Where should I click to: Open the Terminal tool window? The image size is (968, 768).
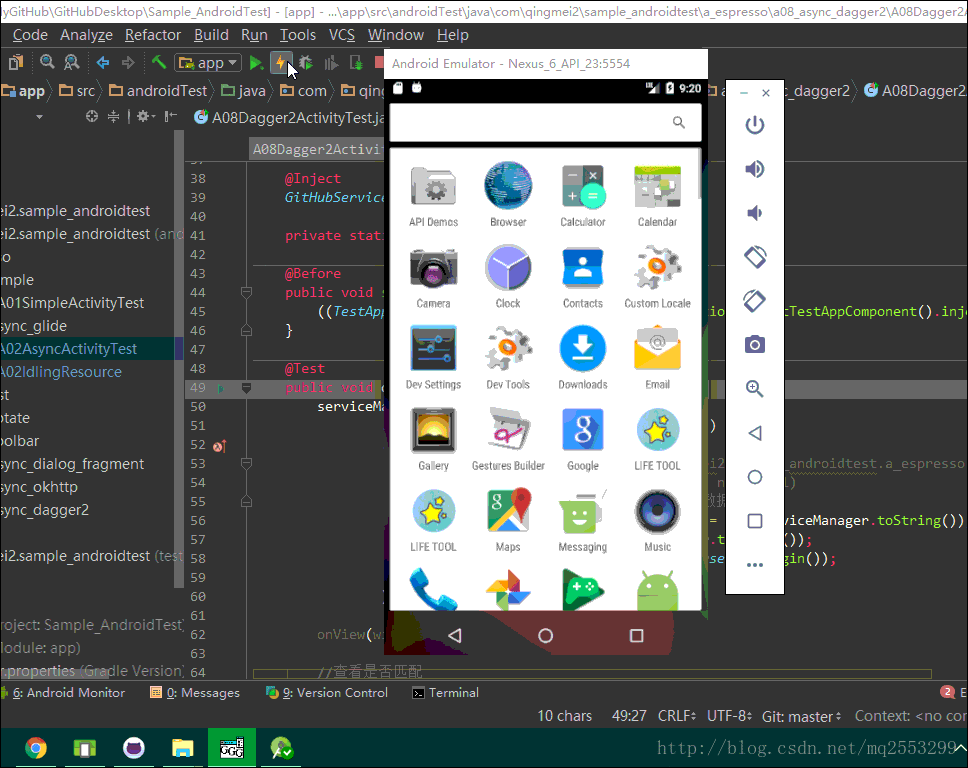click(x=445, y=693)
